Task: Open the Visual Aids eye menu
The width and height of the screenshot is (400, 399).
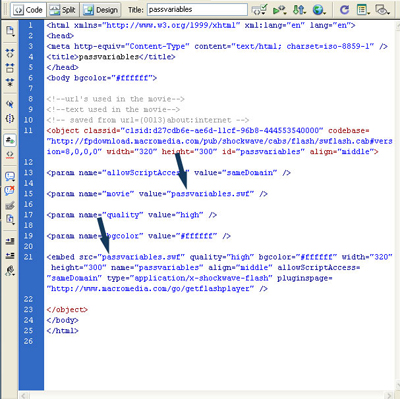Action: click(x=382, y=10)
